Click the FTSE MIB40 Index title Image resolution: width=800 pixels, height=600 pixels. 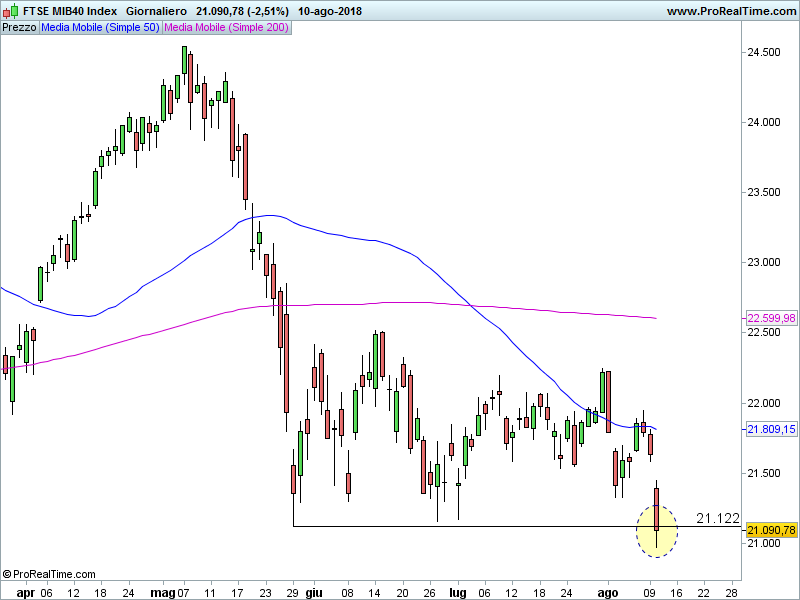70,11
